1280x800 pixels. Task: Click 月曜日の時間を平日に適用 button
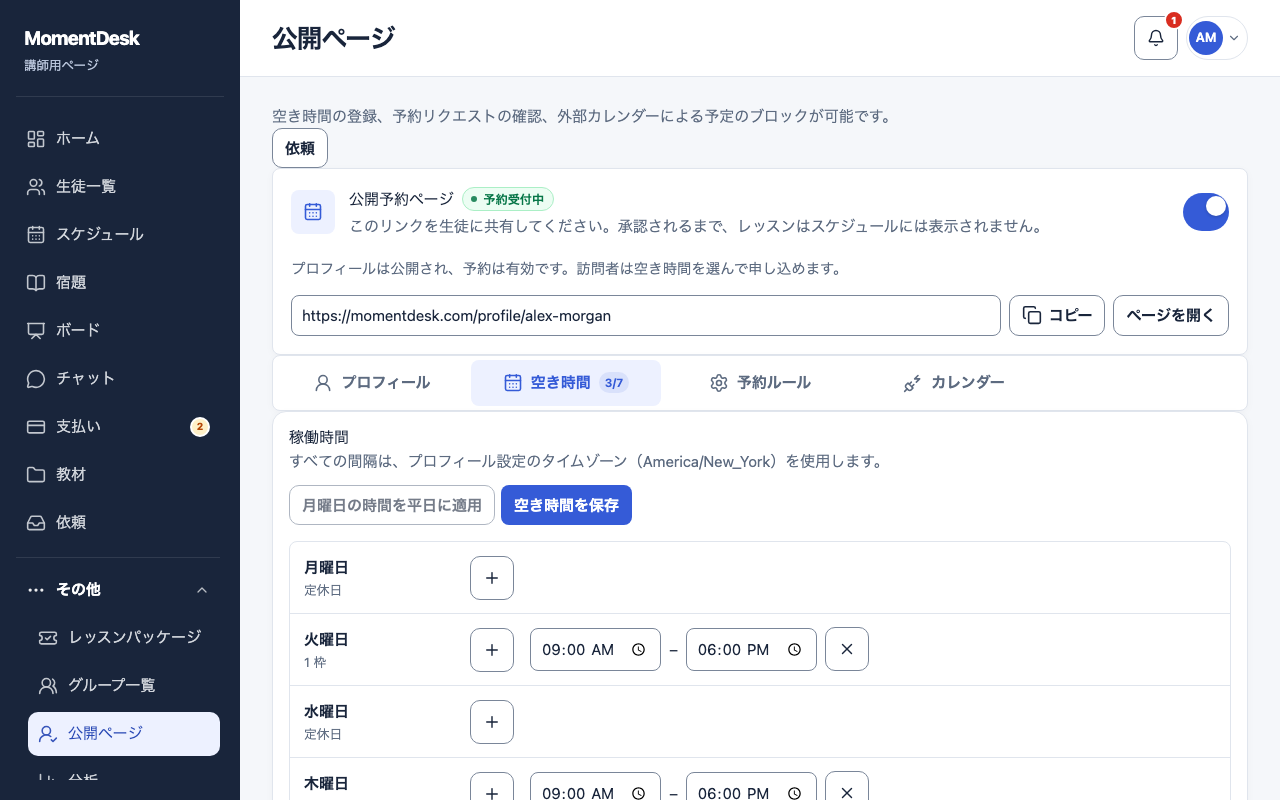pos(392,505)
